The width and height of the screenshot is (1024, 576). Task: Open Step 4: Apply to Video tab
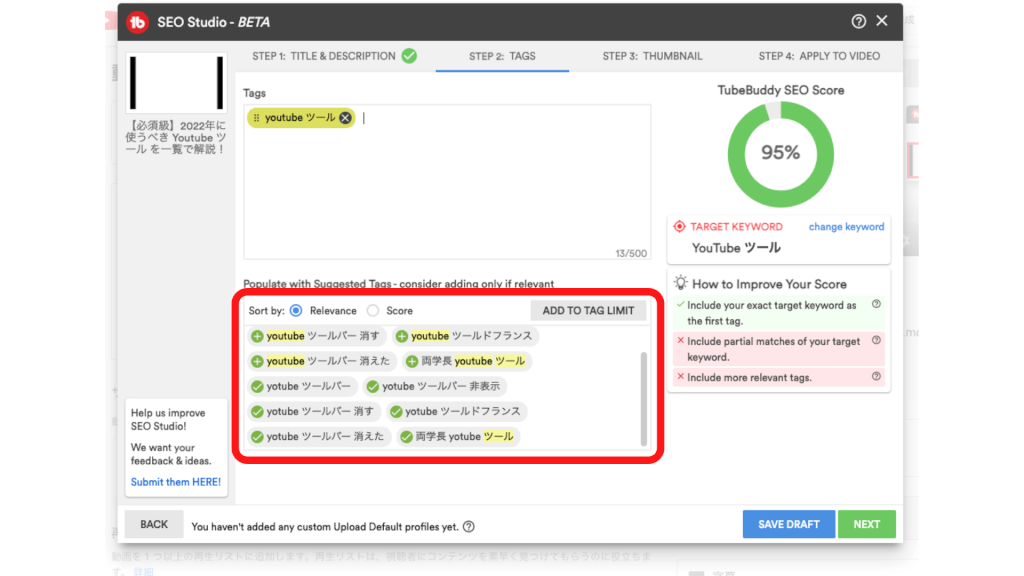click(x=819, y=56)
